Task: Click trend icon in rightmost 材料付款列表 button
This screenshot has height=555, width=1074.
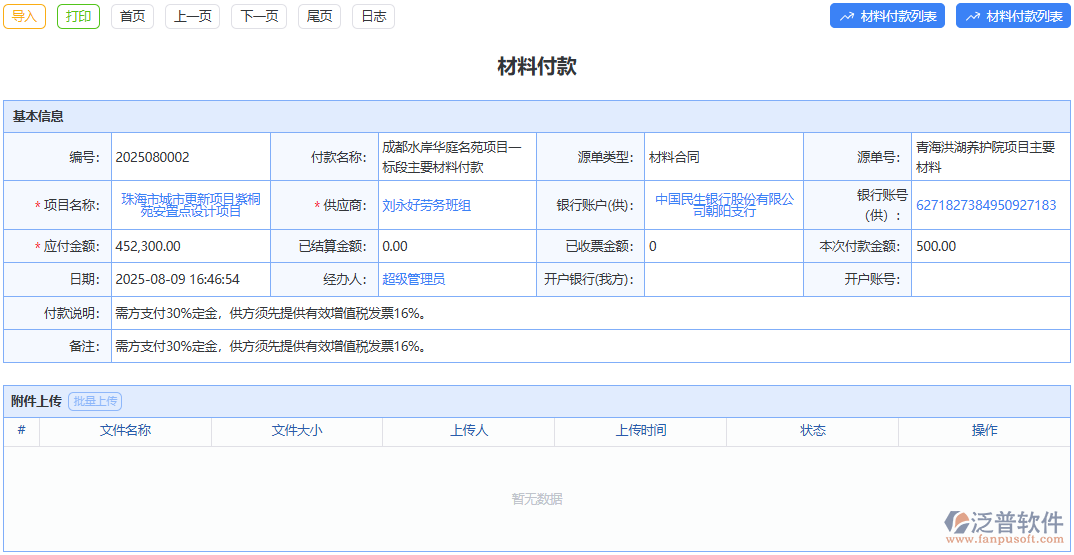Action: point(973,17)
